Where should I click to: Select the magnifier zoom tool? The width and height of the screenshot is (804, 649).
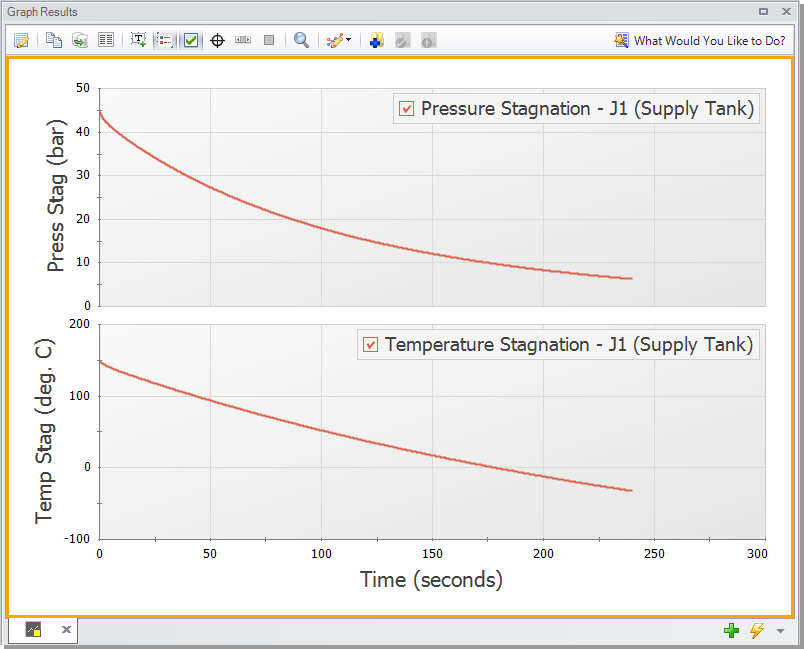[x=301, y=41]
